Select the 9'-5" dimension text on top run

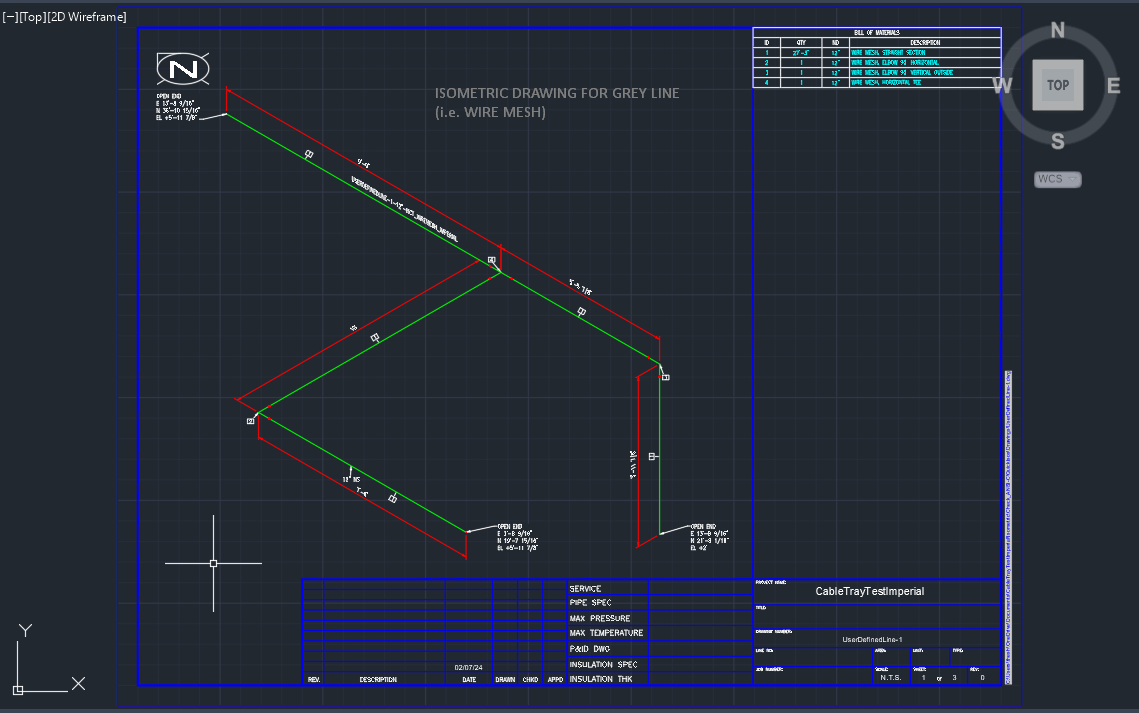point(363,164)
